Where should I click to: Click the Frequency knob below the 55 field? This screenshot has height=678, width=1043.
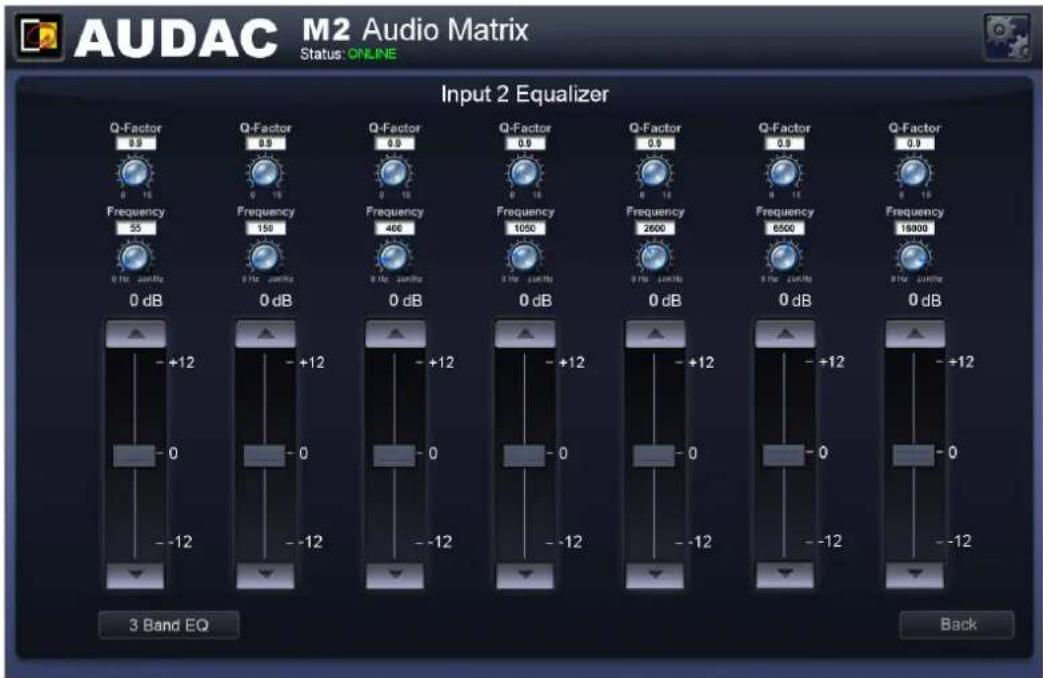[x=136, y=257]
